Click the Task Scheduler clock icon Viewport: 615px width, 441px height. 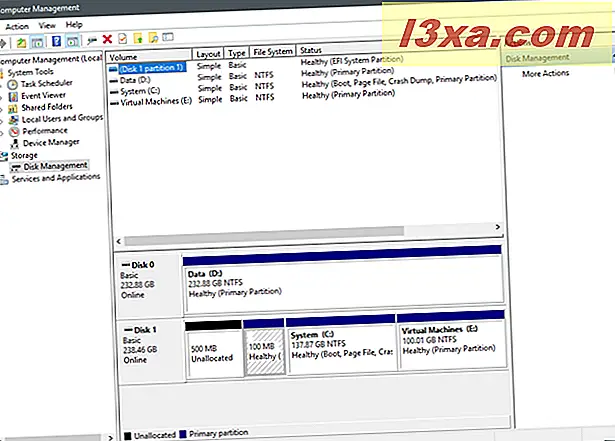[13, 84]
